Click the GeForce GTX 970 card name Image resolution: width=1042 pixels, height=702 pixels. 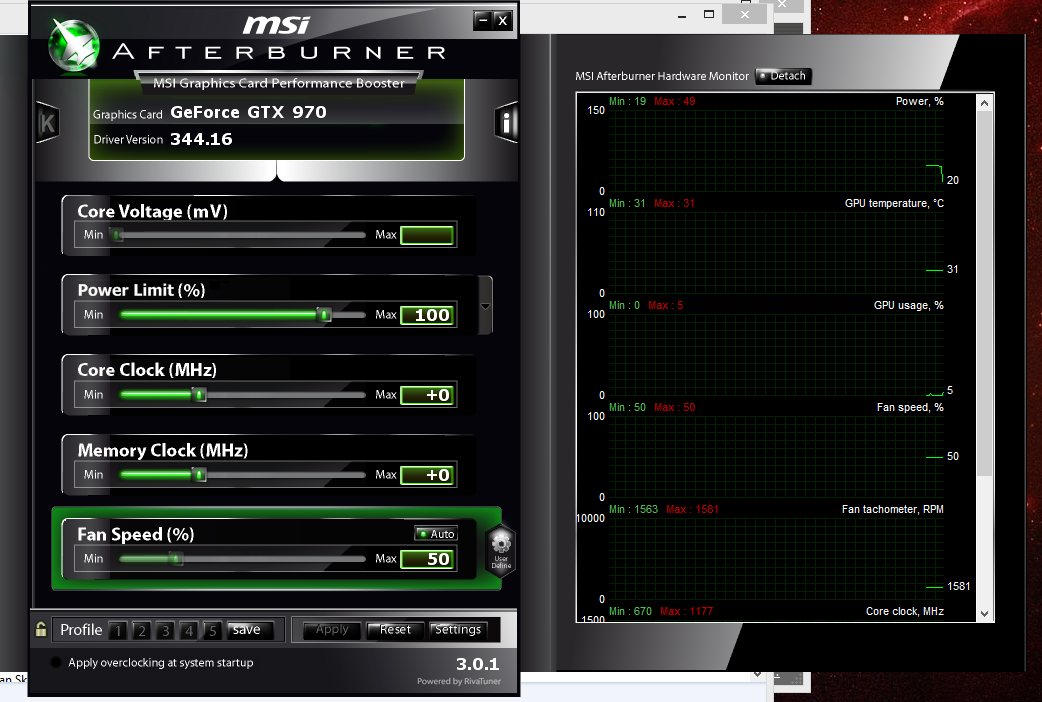pos(249,112)
